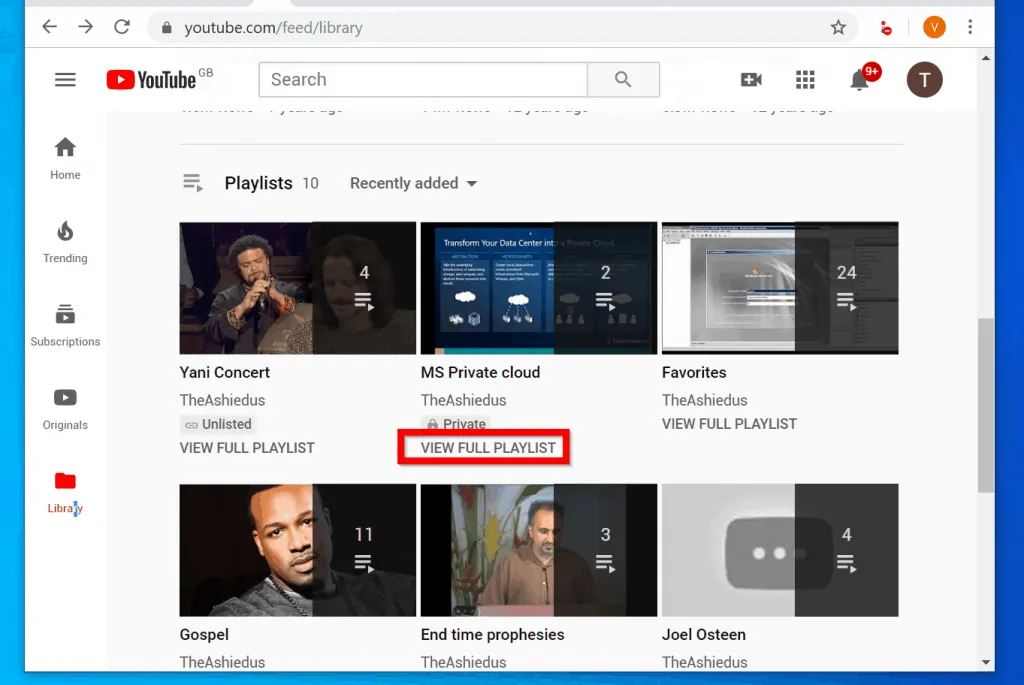Open the Yani Concert playlist thumbnail
1024x685 pixels.
(x=297, y=287)
